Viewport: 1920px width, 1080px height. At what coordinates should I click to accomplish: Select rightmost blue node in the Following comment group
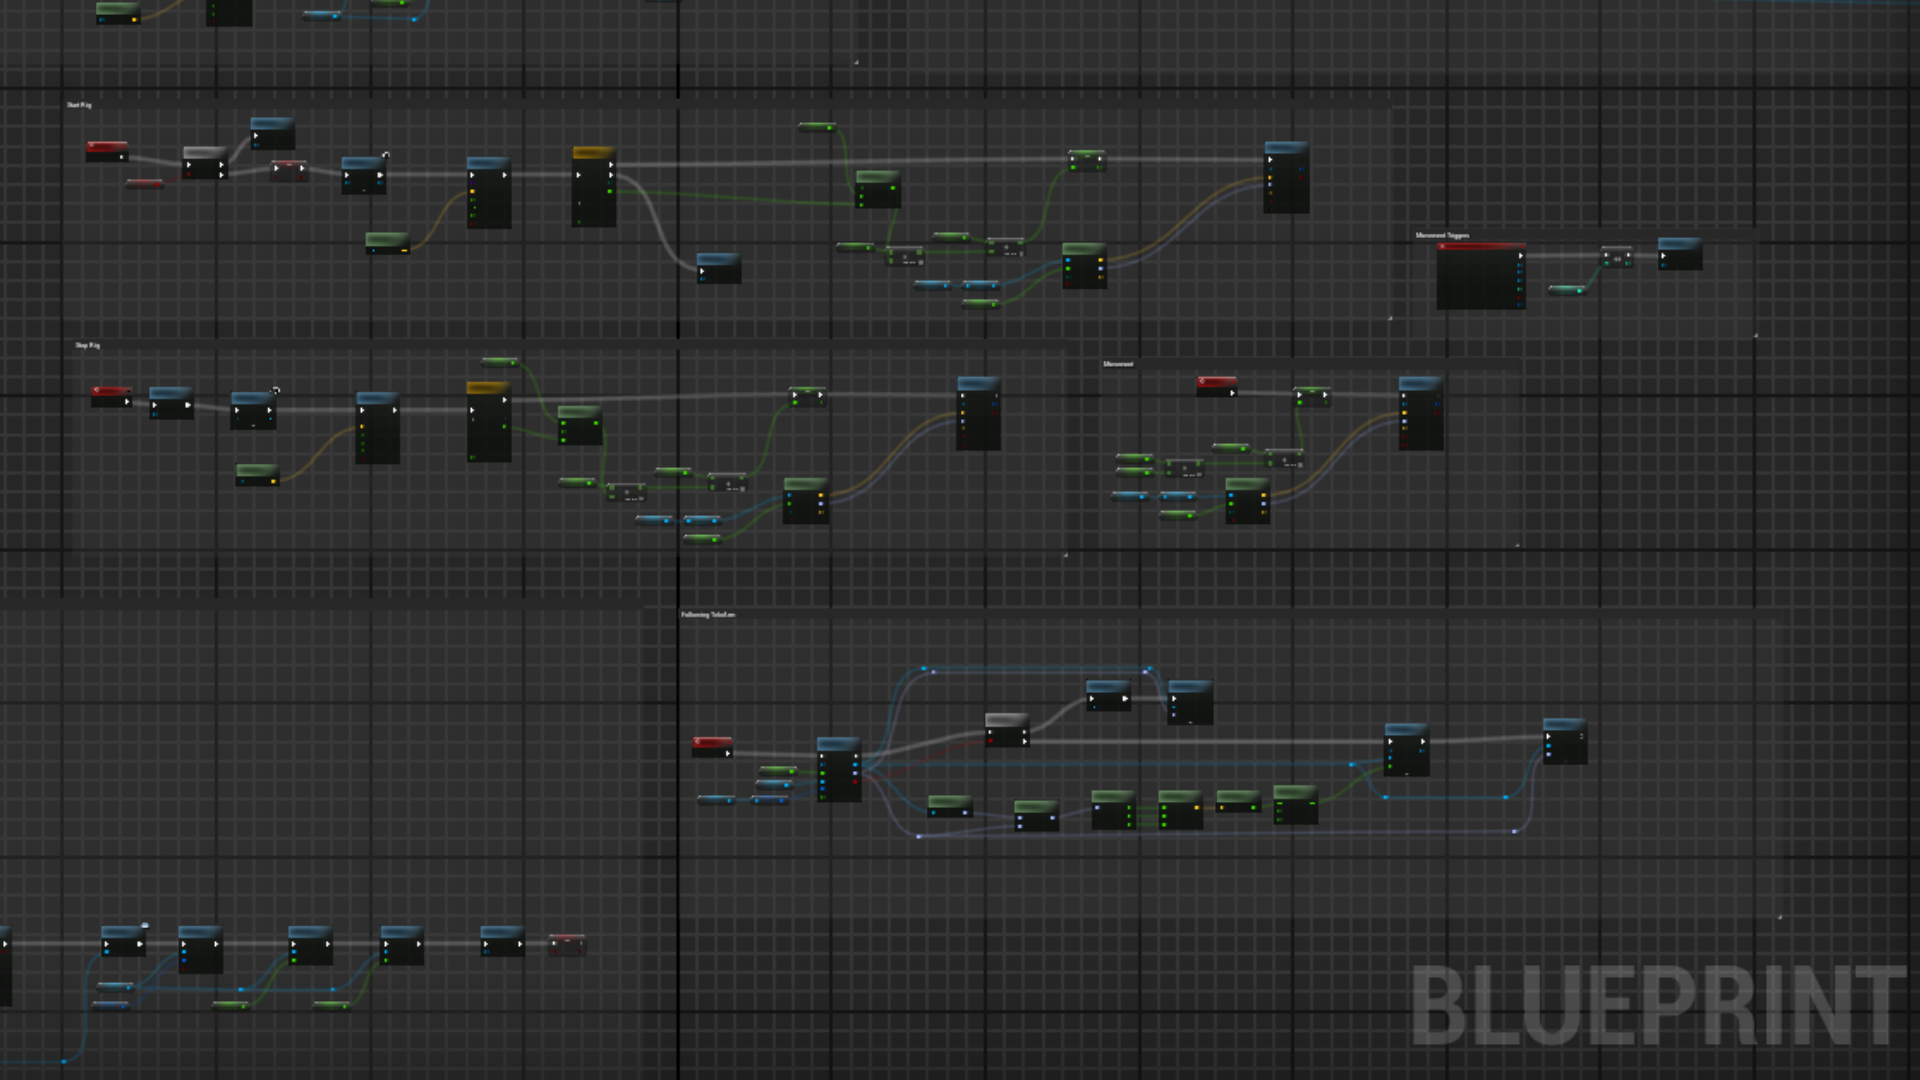point(1565,741)
